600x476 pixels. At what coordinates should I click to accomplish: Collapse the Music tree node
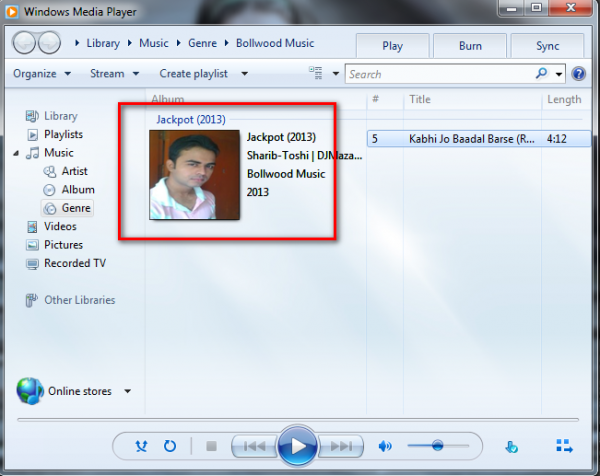tap(16, 153)
